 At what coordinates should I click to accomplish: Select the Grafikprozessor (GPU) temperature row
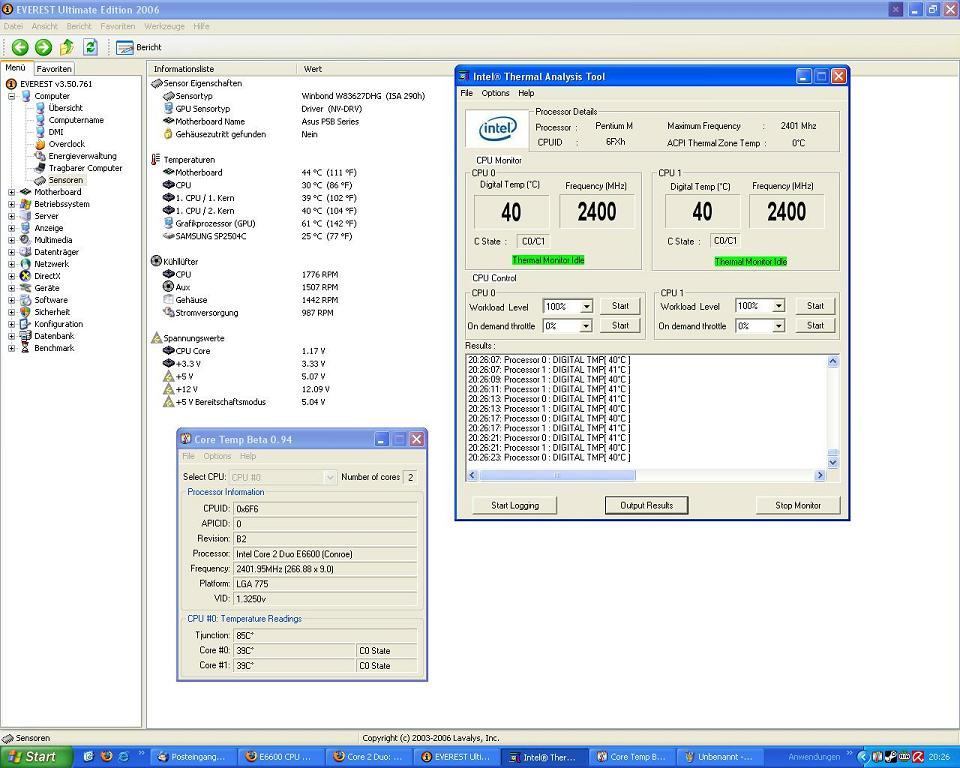(260, 224)
